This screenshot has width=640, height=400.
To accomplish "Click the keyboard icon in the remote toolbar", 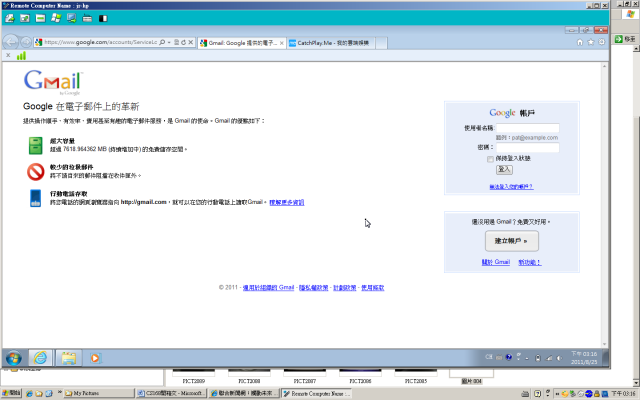I will [87, 18].
